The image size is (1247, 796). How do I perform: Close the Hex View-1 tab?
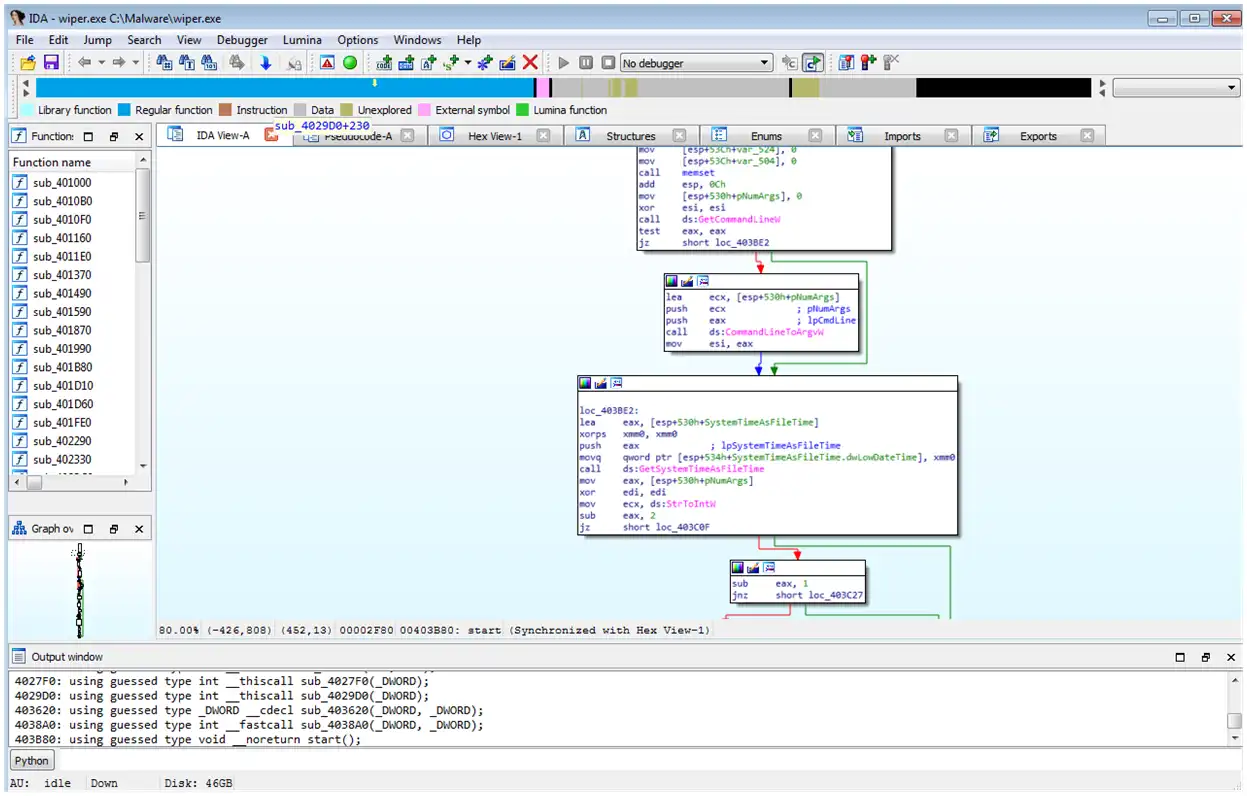click(542, 136)
